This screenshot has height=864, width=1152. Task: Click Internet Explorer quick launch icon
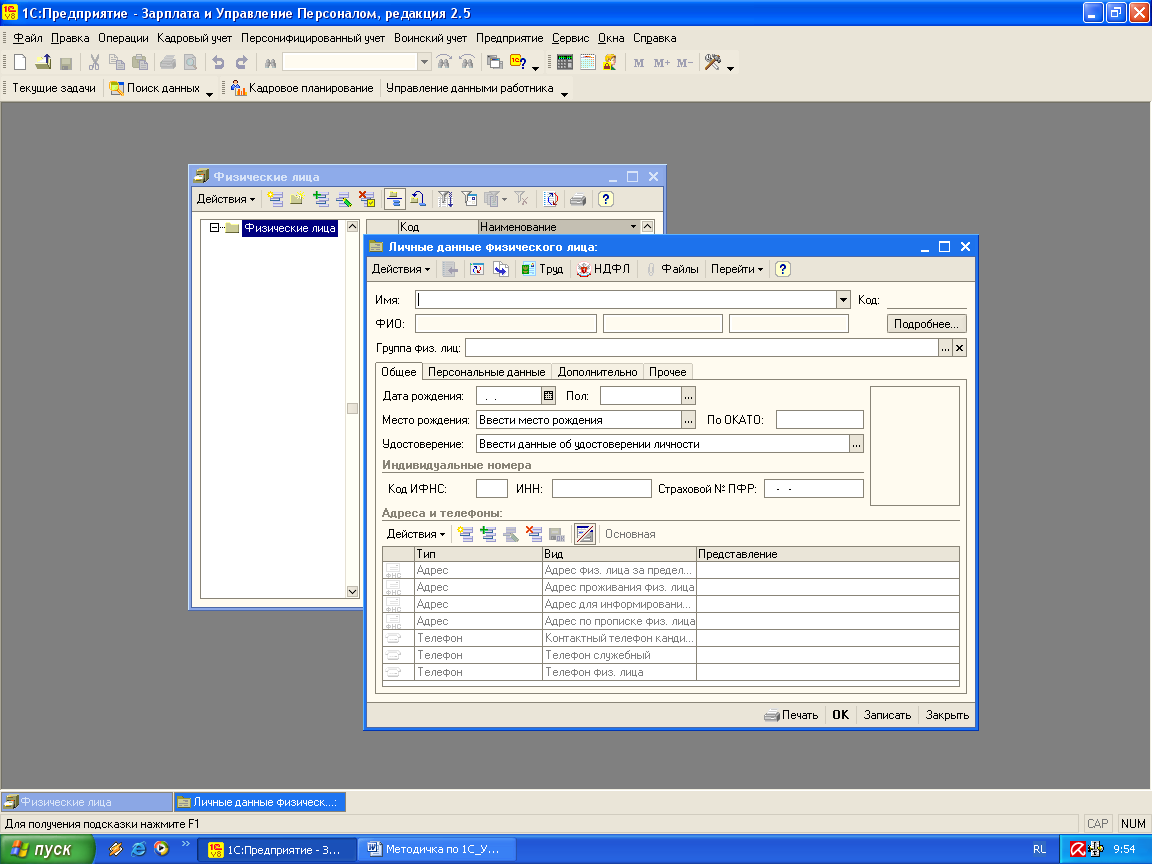point(138,849)
